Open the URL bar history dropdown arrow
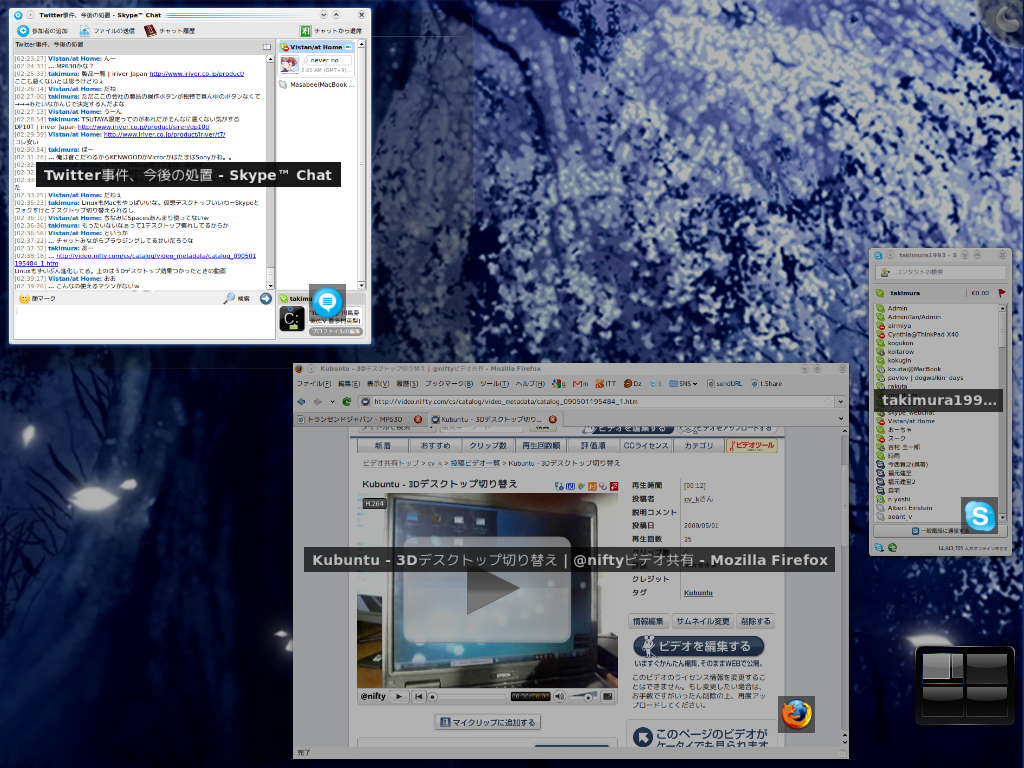Image resolution: width=1024 pixels, height=768 pixels. point(840,402)
